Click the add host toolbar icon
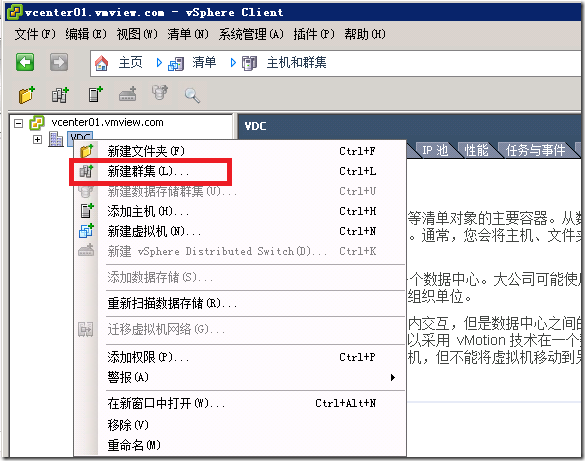 tap(95, 95)
